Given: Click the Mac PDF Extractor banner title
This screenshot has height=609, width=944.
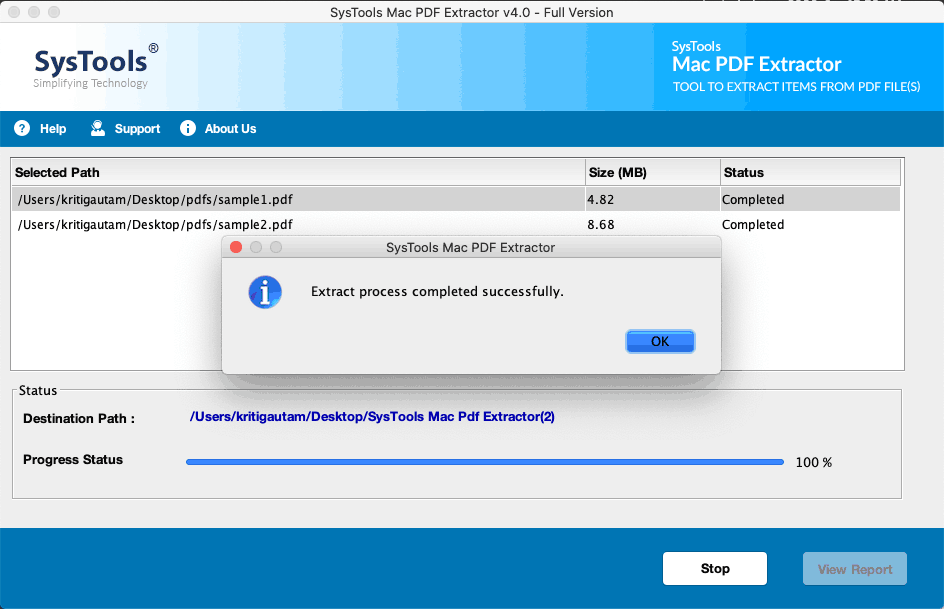Looking at the screenshot, I should pyautogui.click(x=757, y=64).
